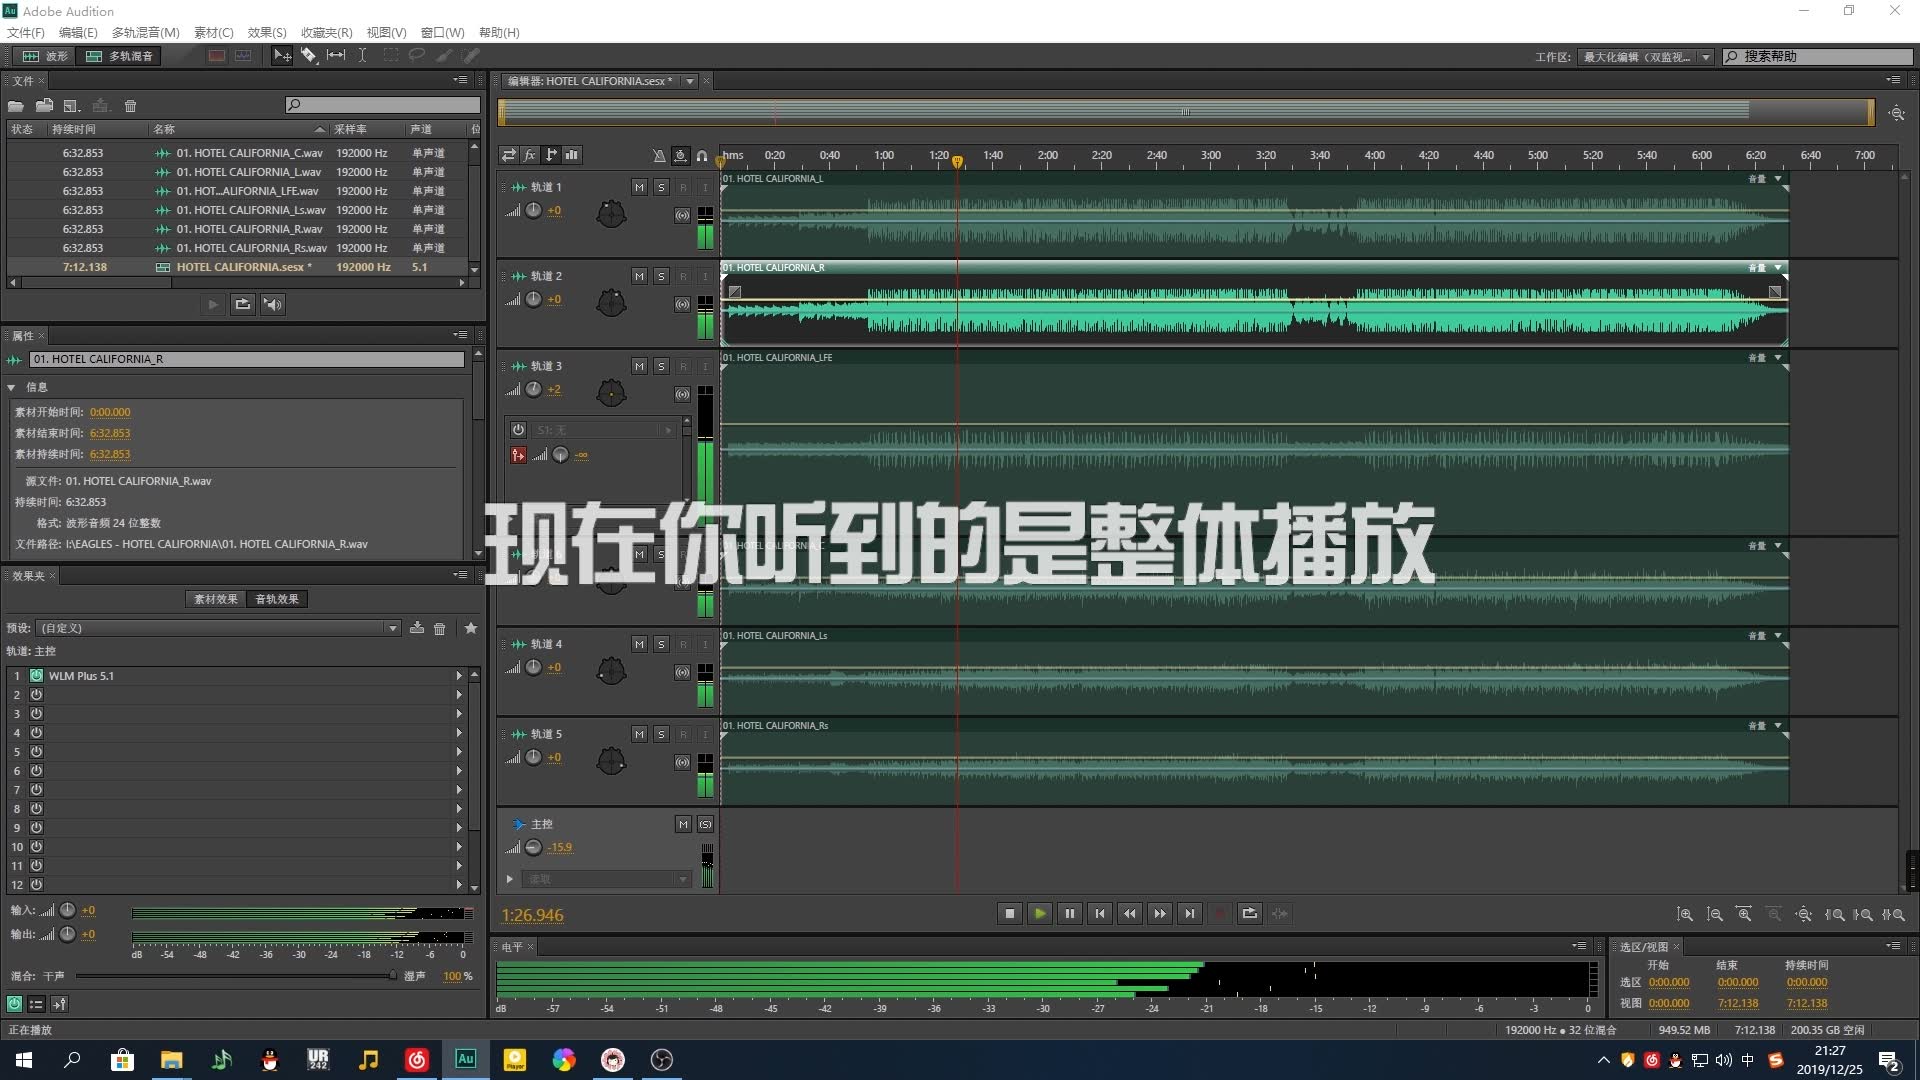Toggle the metronome icon
Viewport: 1920px width, 1080px height.
(x=658, y=155)
